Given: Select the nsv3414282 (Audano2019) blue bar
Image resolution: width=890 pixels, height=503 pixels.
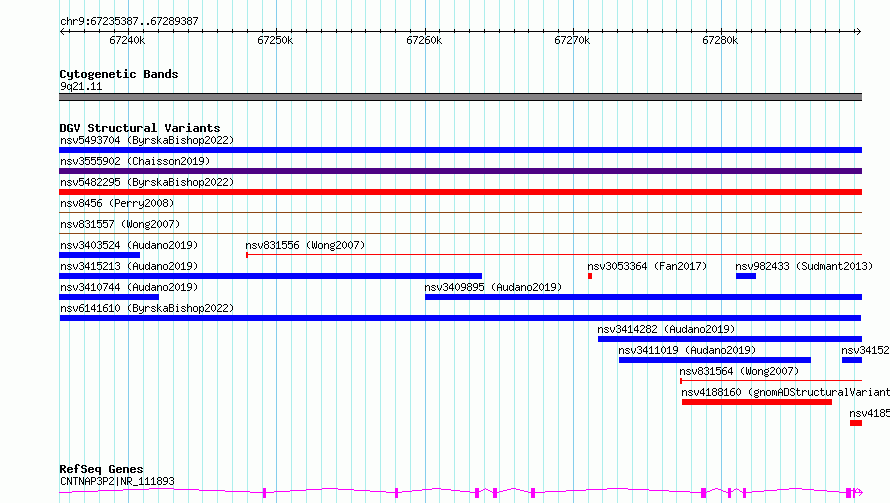Looking at the screenshot, I should click(x=730, y=339).
